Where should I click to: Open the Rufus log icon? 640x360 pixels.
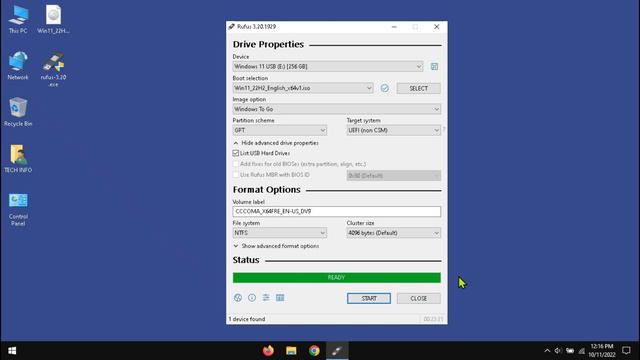280,298
